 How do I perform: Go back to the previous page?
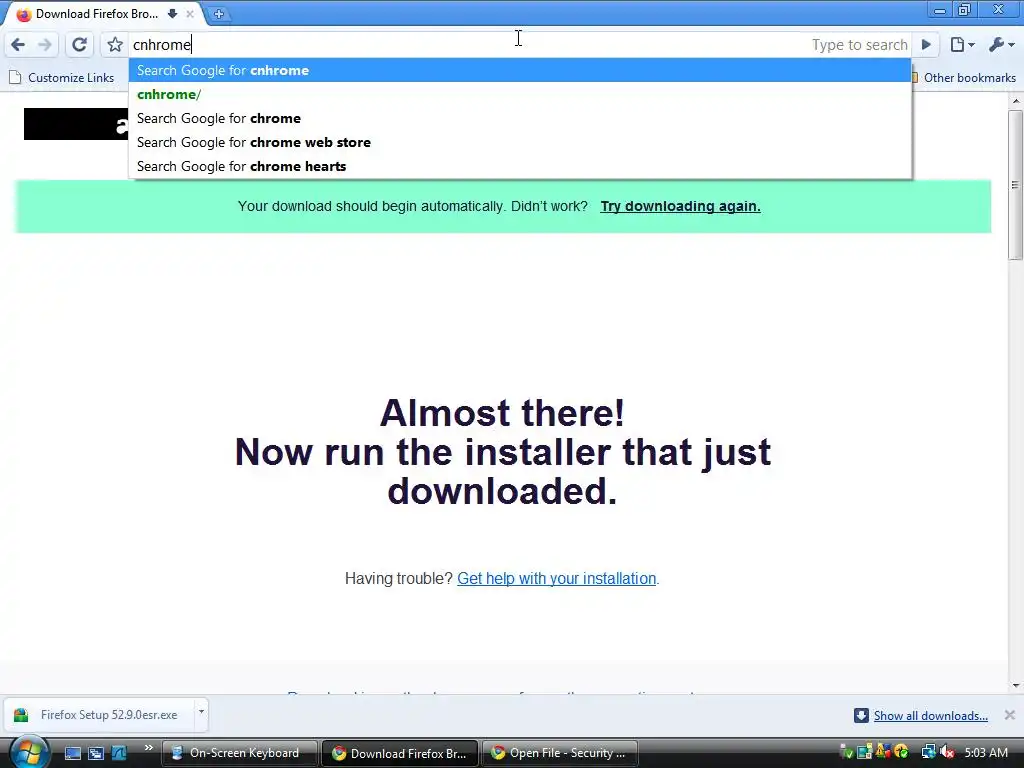[18, 44]
